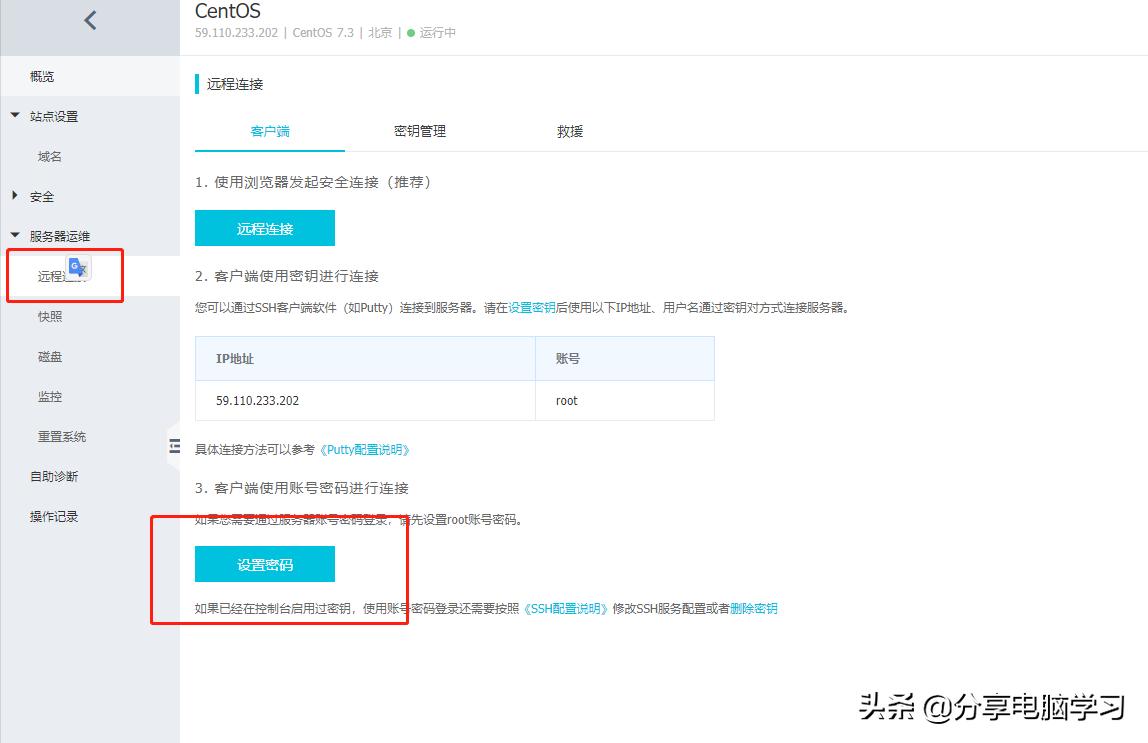The width and height of the screenshot is (1148, 743).
Task: Click the Google Translate icon on 远程连接 item
Action: point(78,268)
